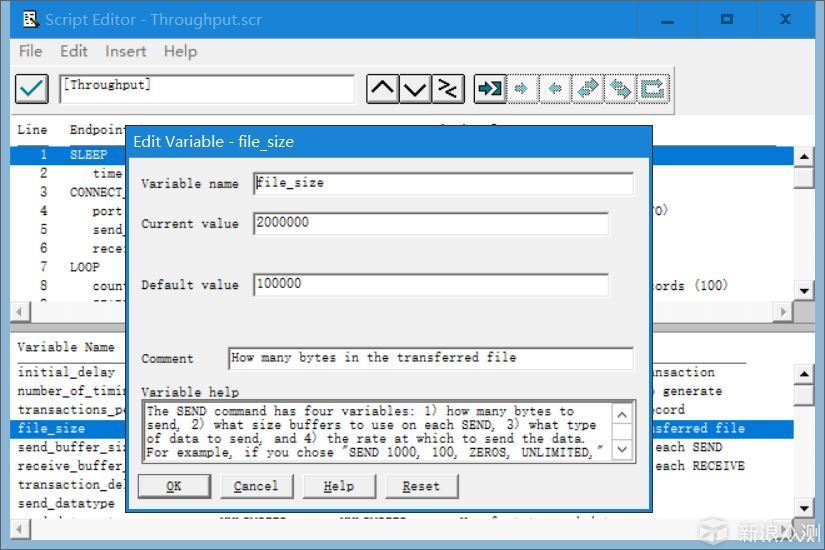Screen dimensions: 825x550
Task: Click the loop insert toolbar icon
Action: [652, 88]
